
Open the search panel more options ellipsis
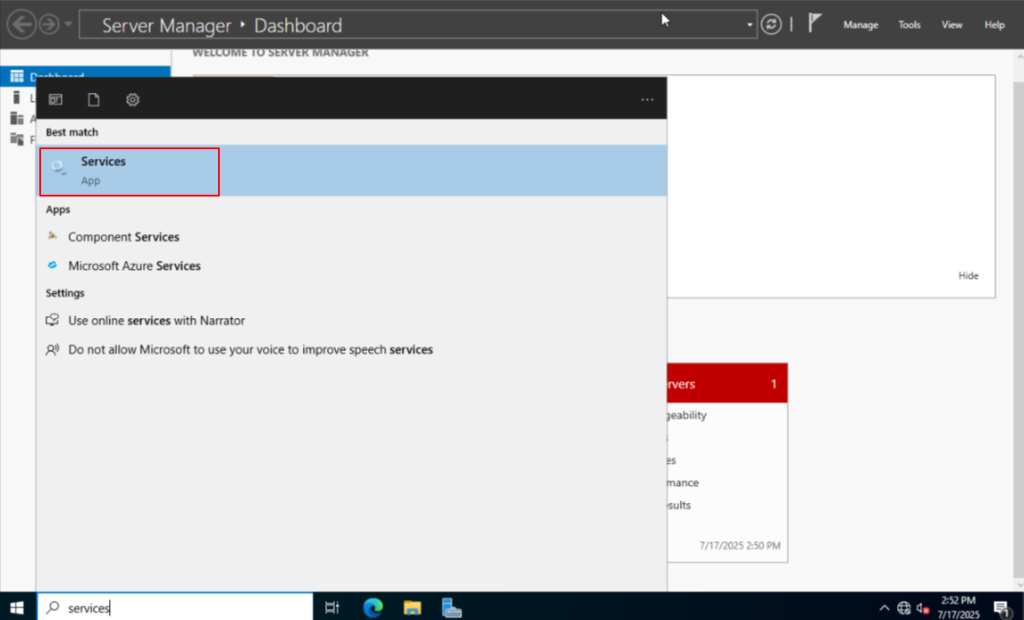(647, 99)
